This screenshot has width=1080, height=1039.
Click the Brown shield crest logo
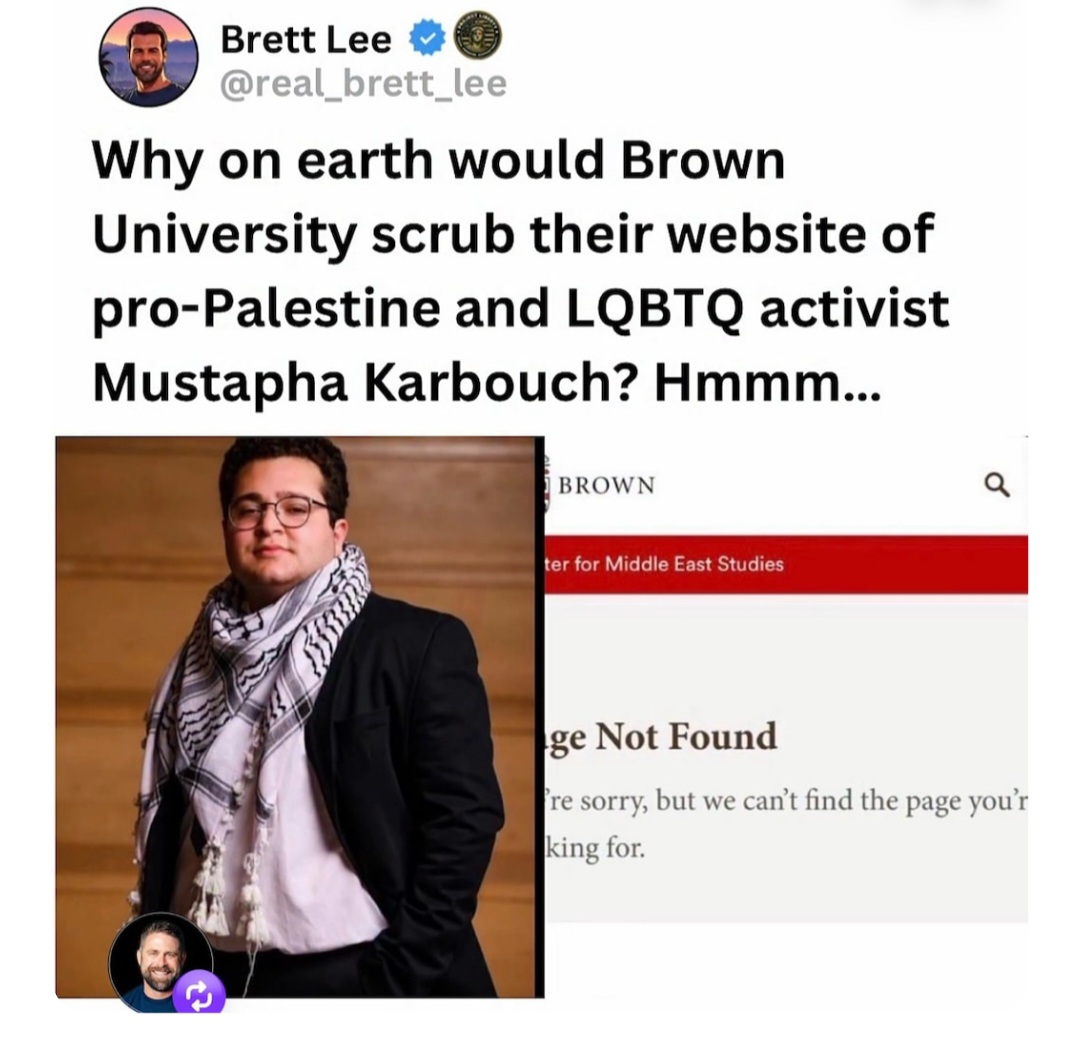[548, 484]
